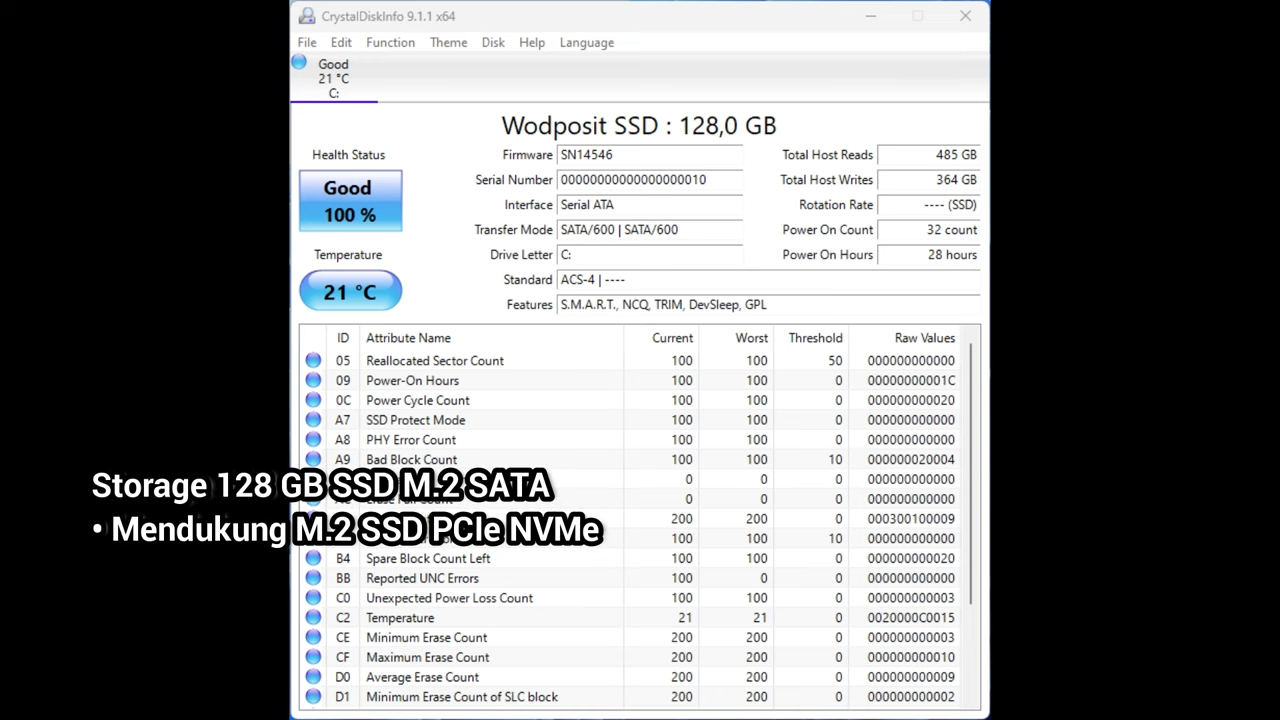Screen dimensions: 1280x720
Task: Open the Edit menu
Action: point(341,42)
